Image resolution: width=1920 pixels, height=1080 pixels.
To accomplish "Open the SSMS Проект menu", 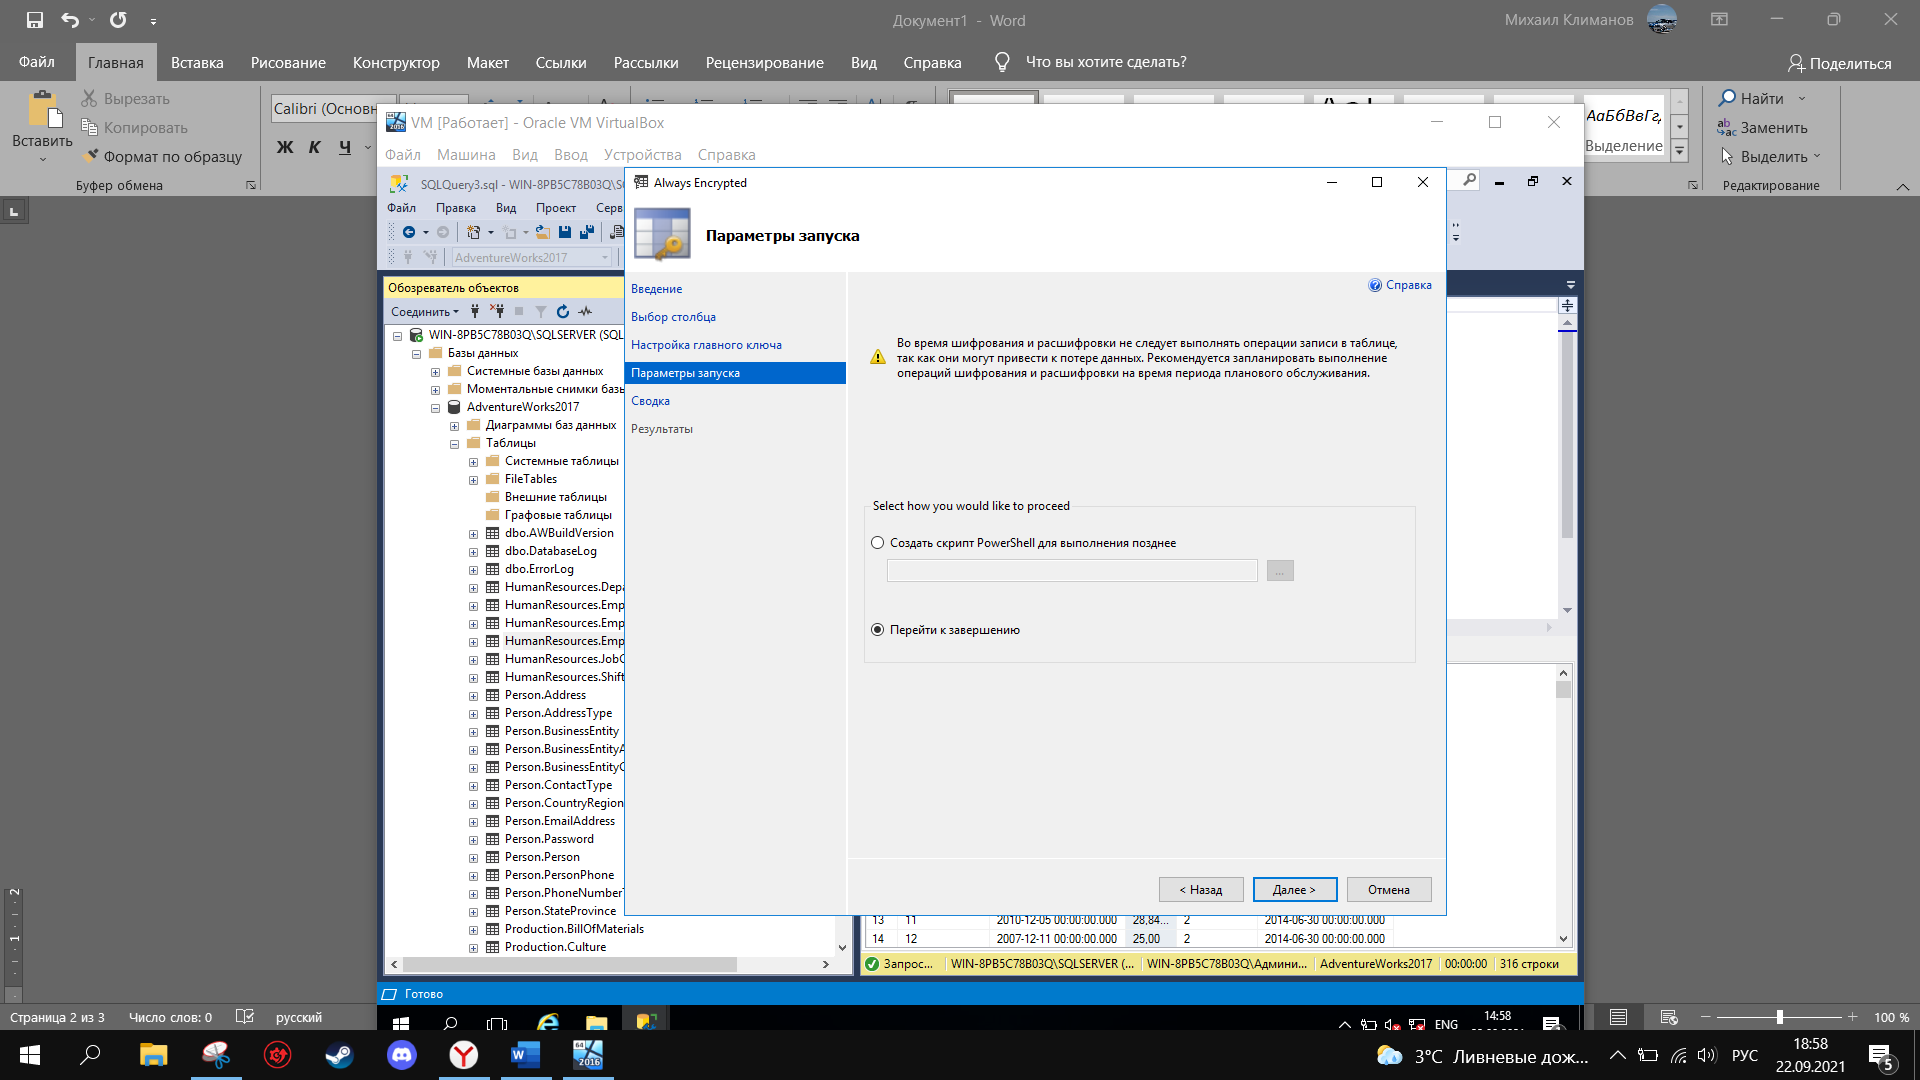I will (555, 208).
